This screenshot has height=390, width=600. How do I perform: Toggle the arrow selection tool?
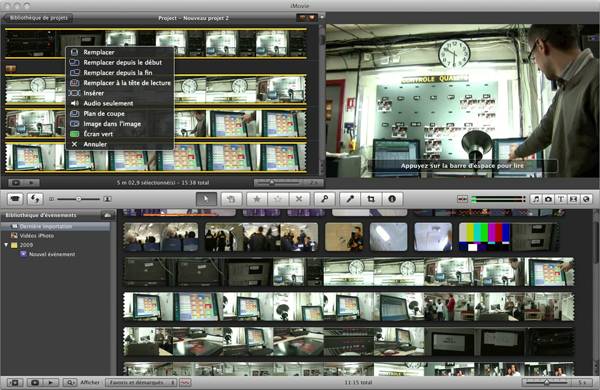(206, 199)
